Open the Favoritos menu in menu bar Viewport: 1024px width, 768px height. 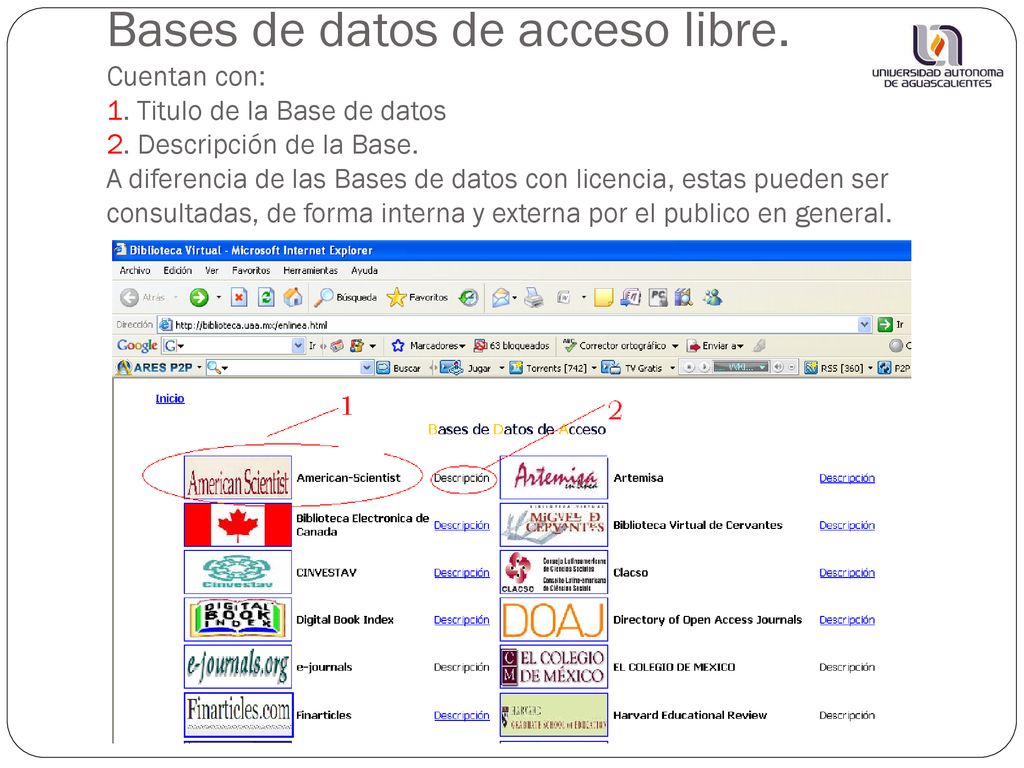click(251, 270)
